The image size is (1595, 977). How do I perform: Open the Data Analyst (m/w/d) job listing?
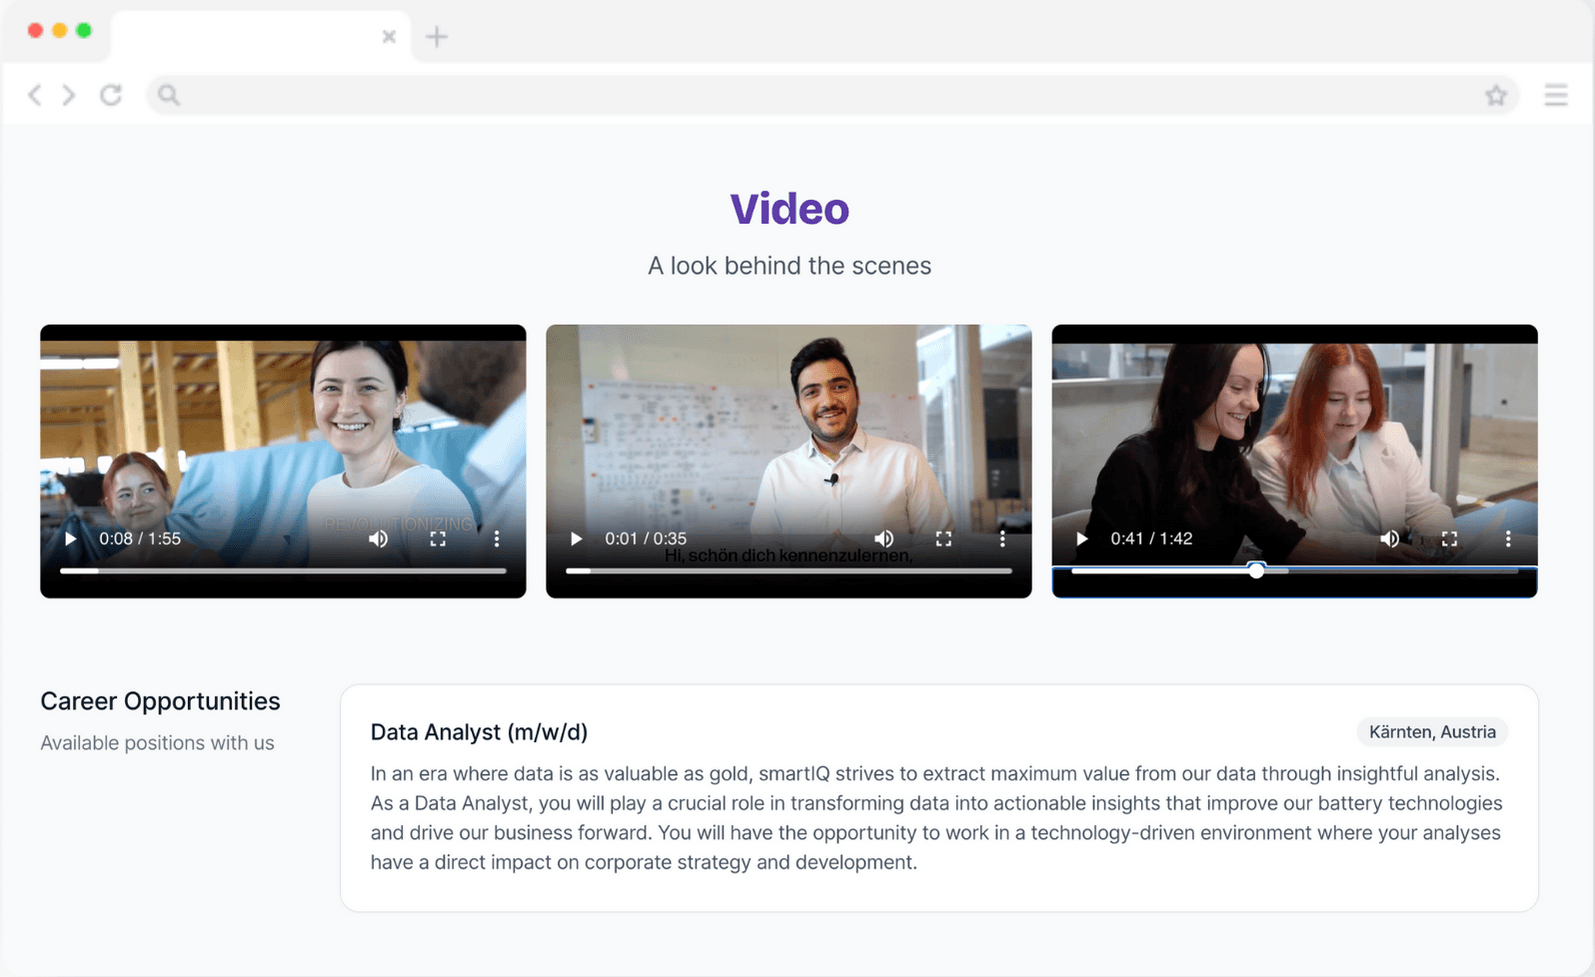pyautogui.click(x=479, y=732)
